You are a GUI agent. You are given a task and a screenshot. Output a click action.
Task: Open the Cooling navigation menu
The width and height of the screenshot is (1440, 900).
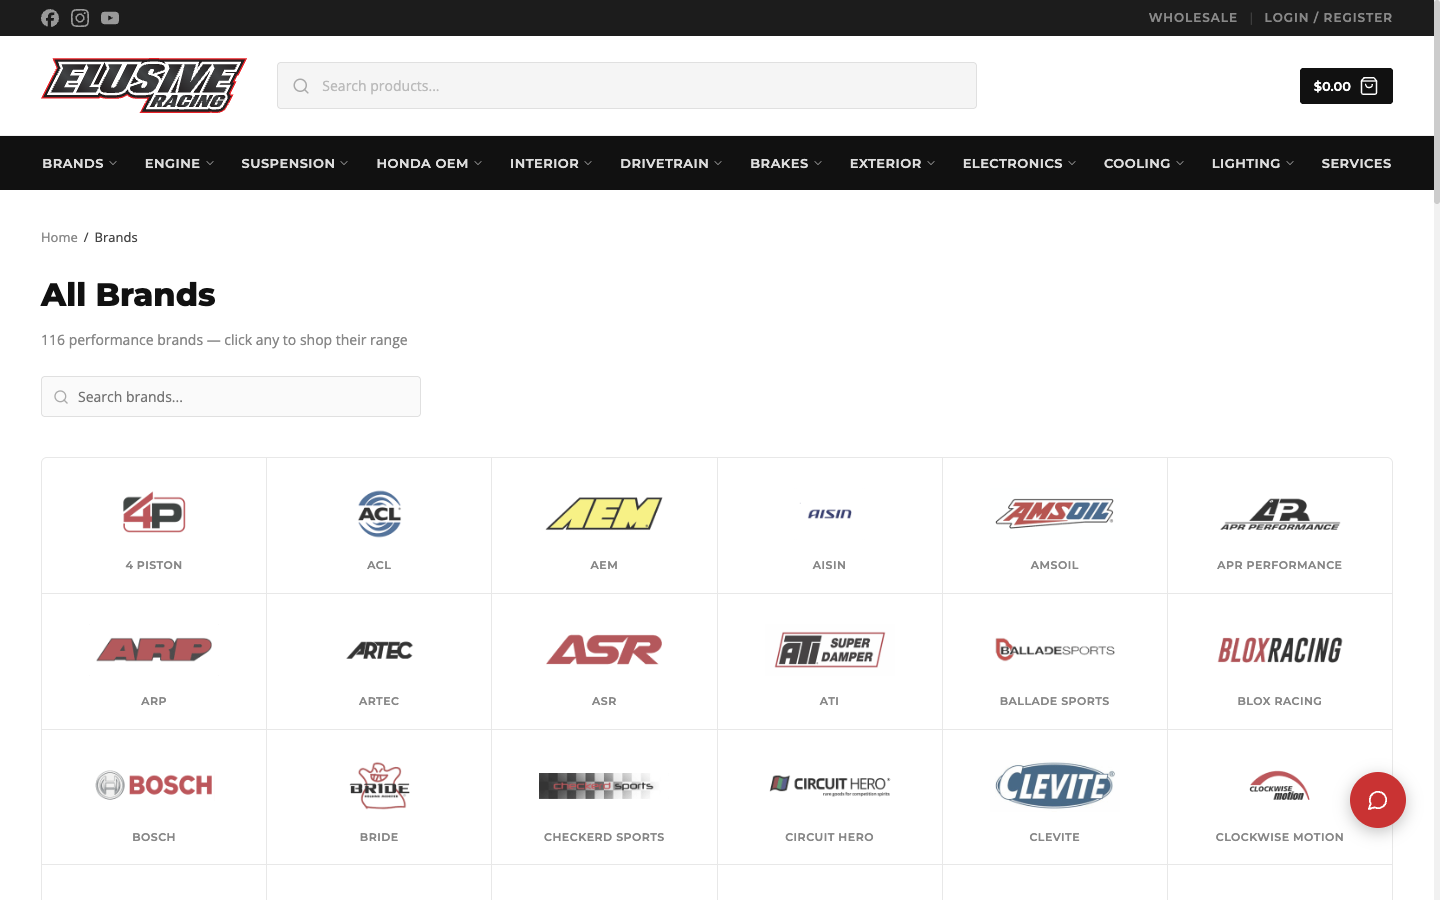click(x=1144, y=163)
